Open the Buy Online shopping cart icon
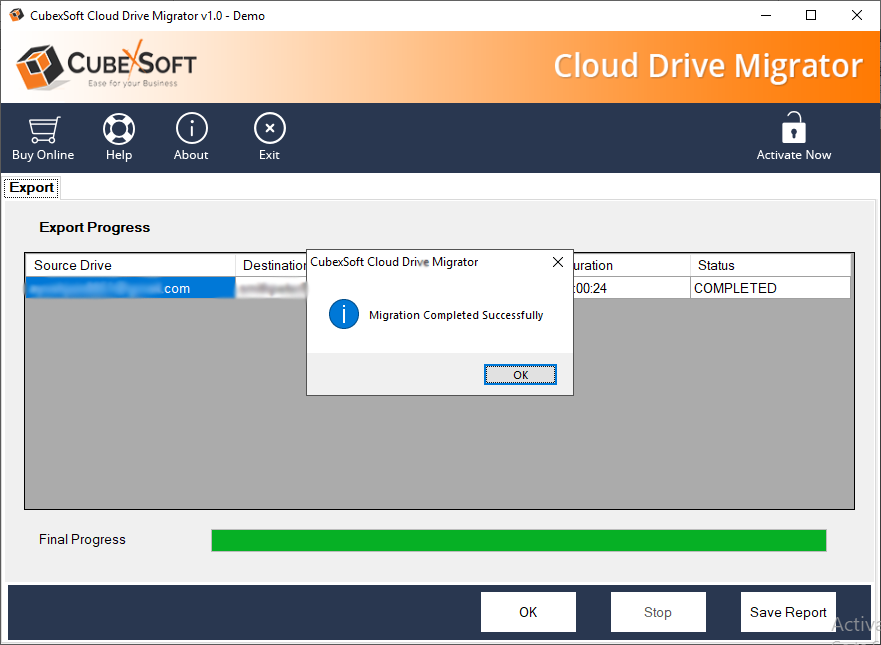 (44, 129)
